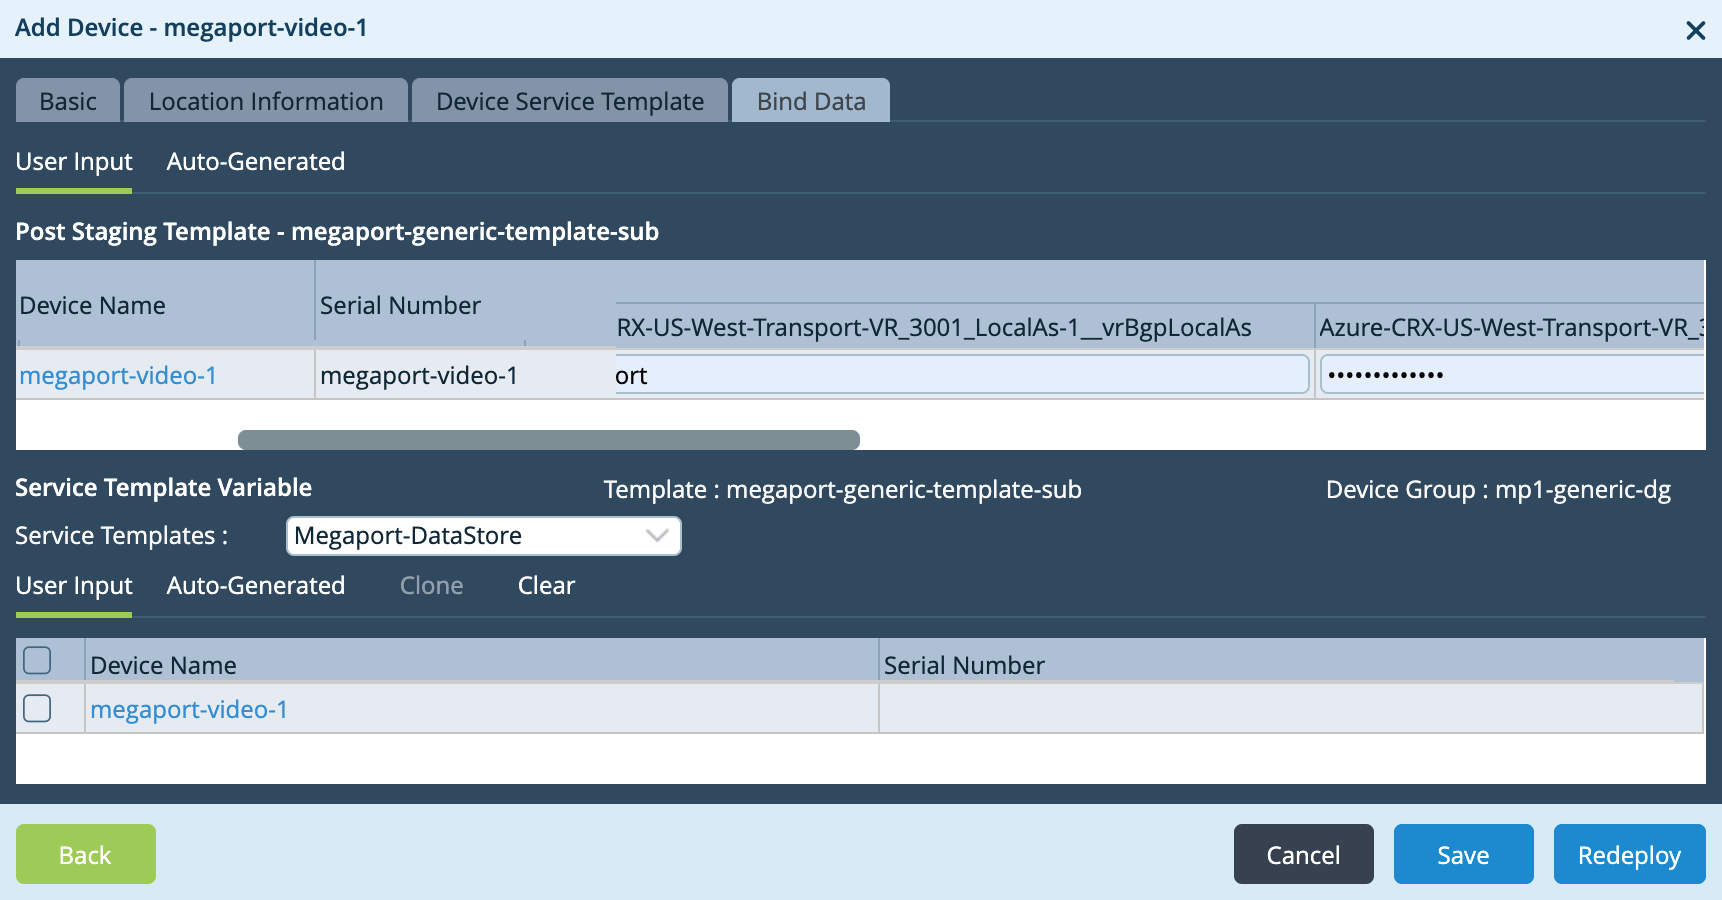Click Redeploy to push device configuration
The image size is (1722, 900).
click(1629, 855)
